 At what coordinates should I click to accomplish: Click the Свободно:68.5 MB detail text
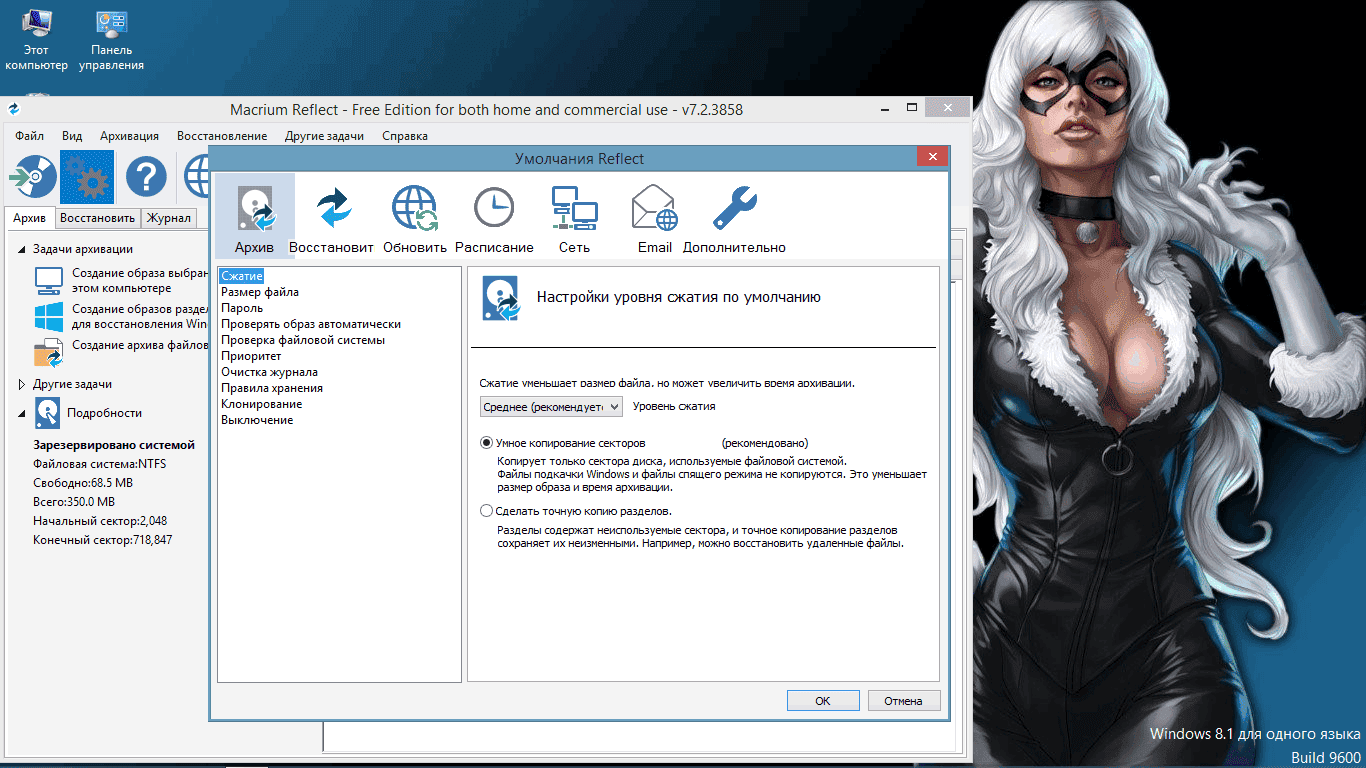(83, 483)
